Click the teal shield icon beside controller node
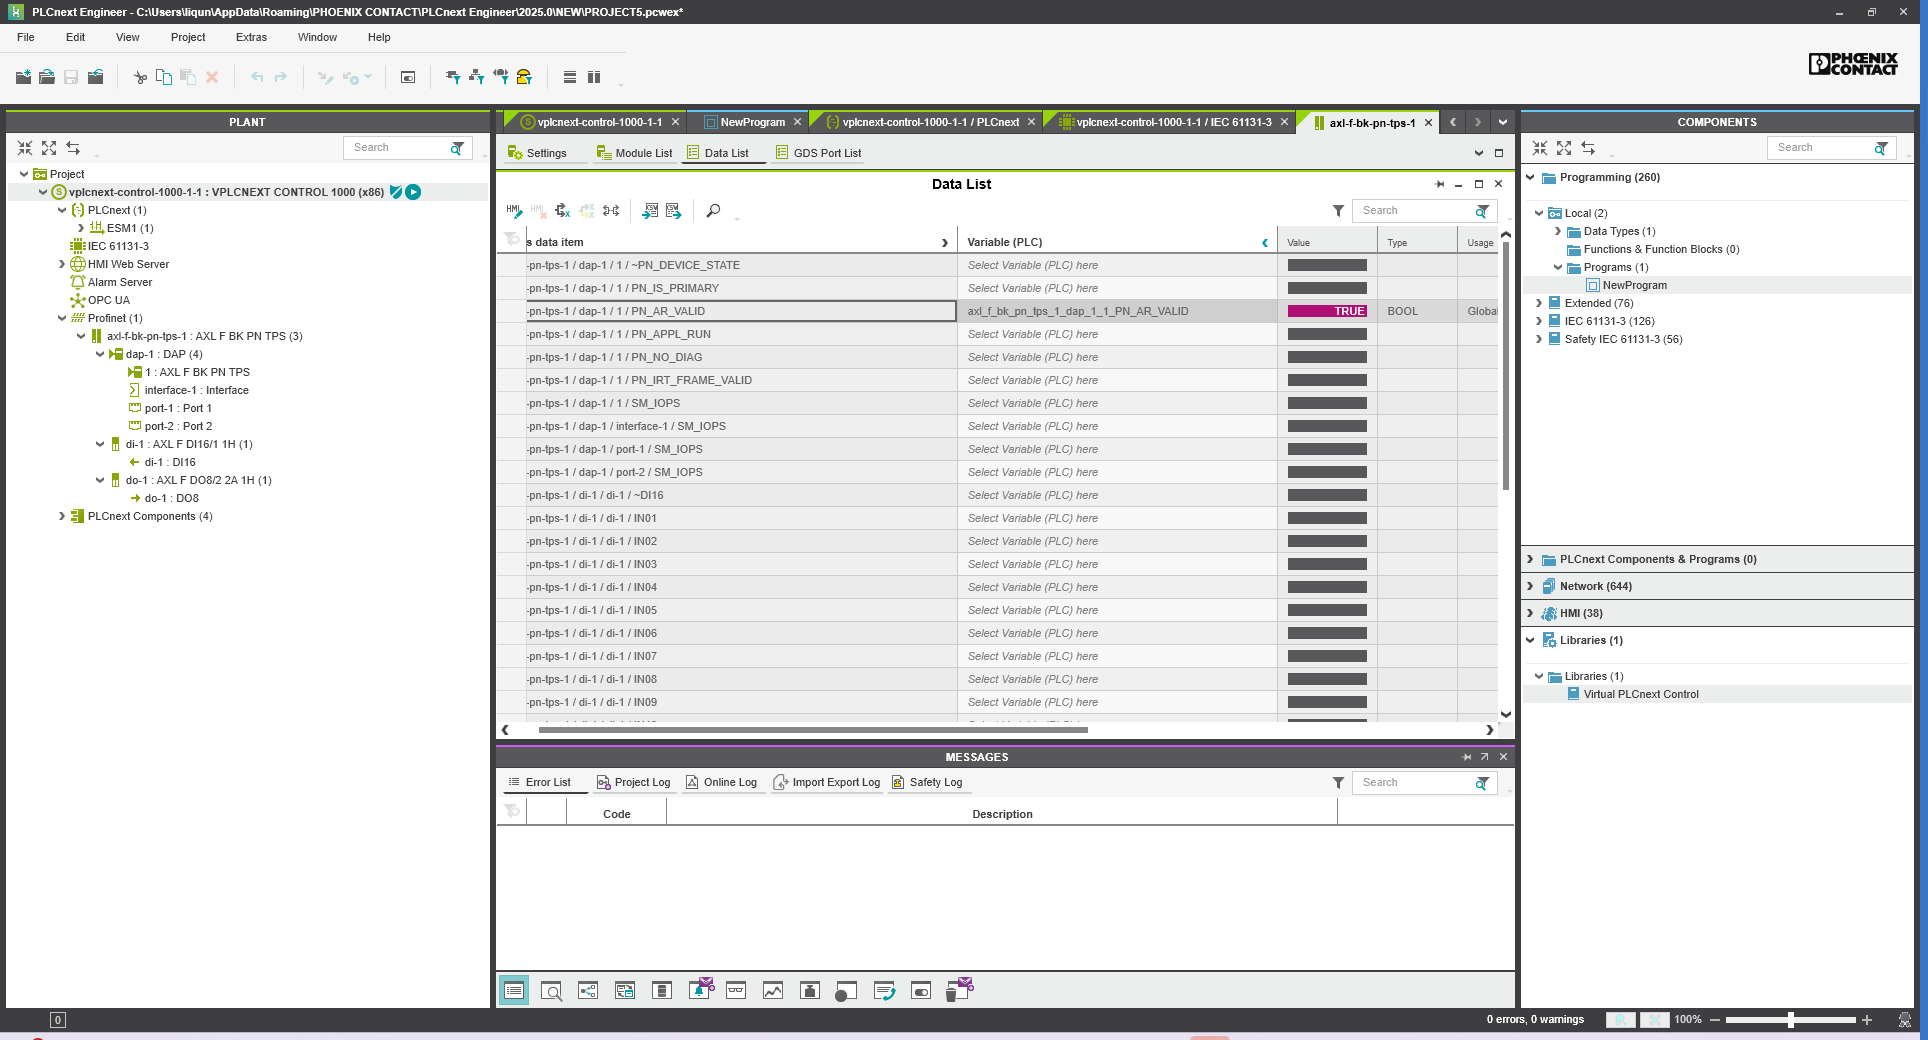 pos(396,192)
